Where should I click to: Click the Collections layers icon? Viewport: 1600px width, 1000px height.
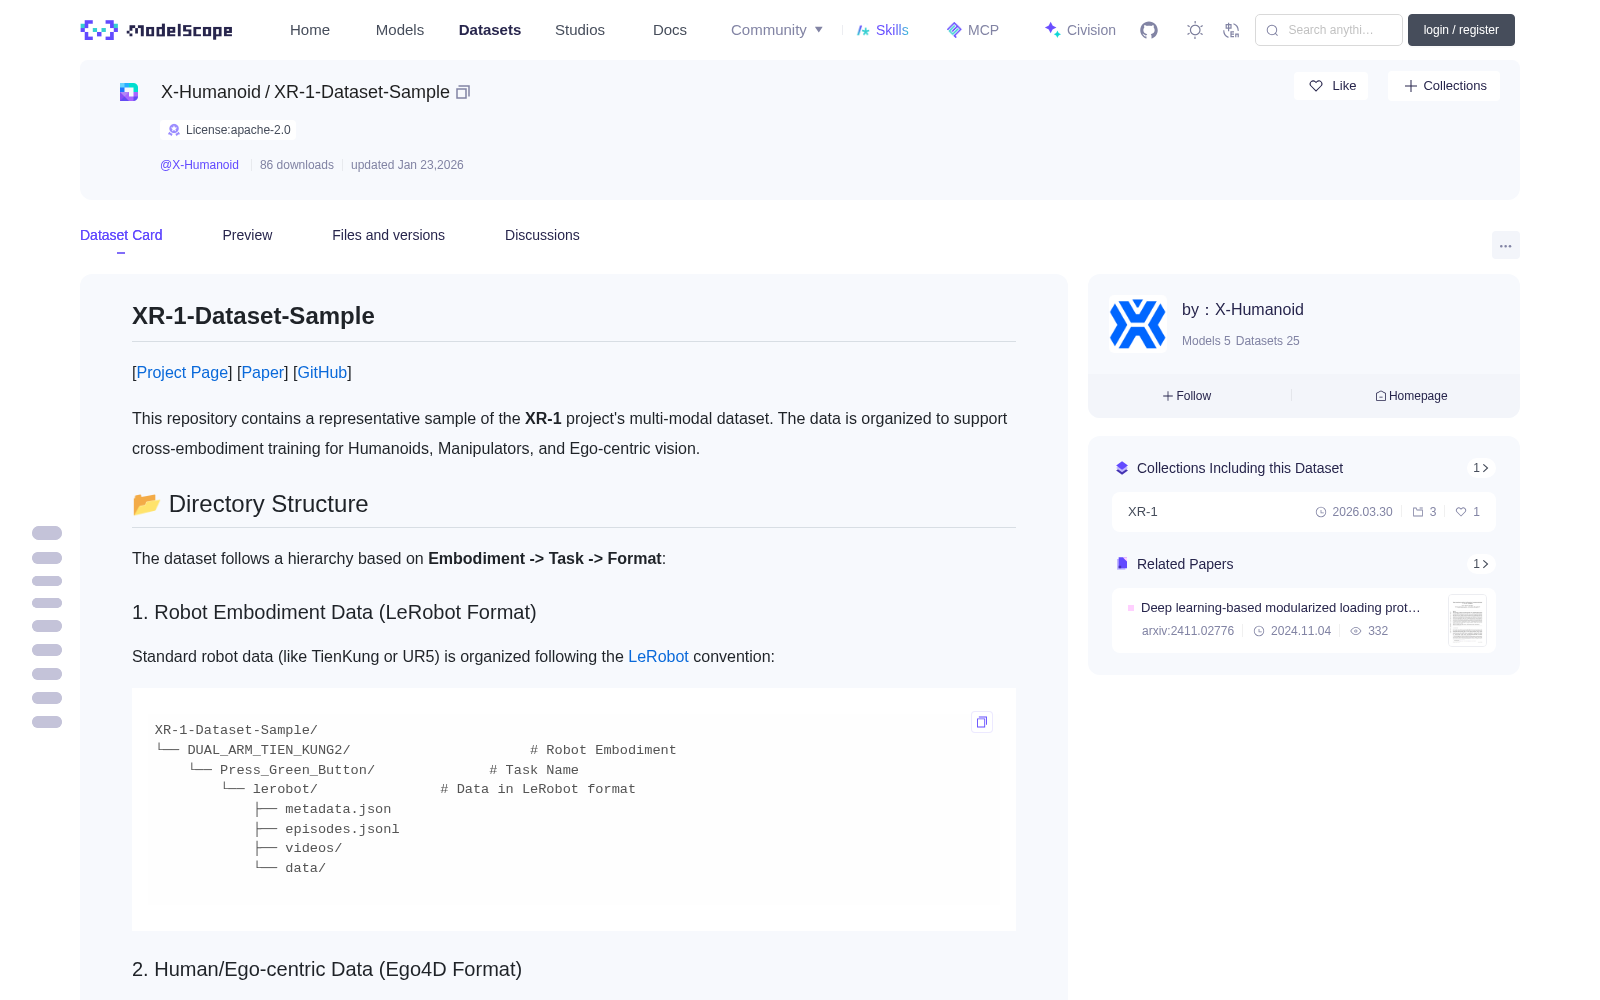coord(1122,468)
